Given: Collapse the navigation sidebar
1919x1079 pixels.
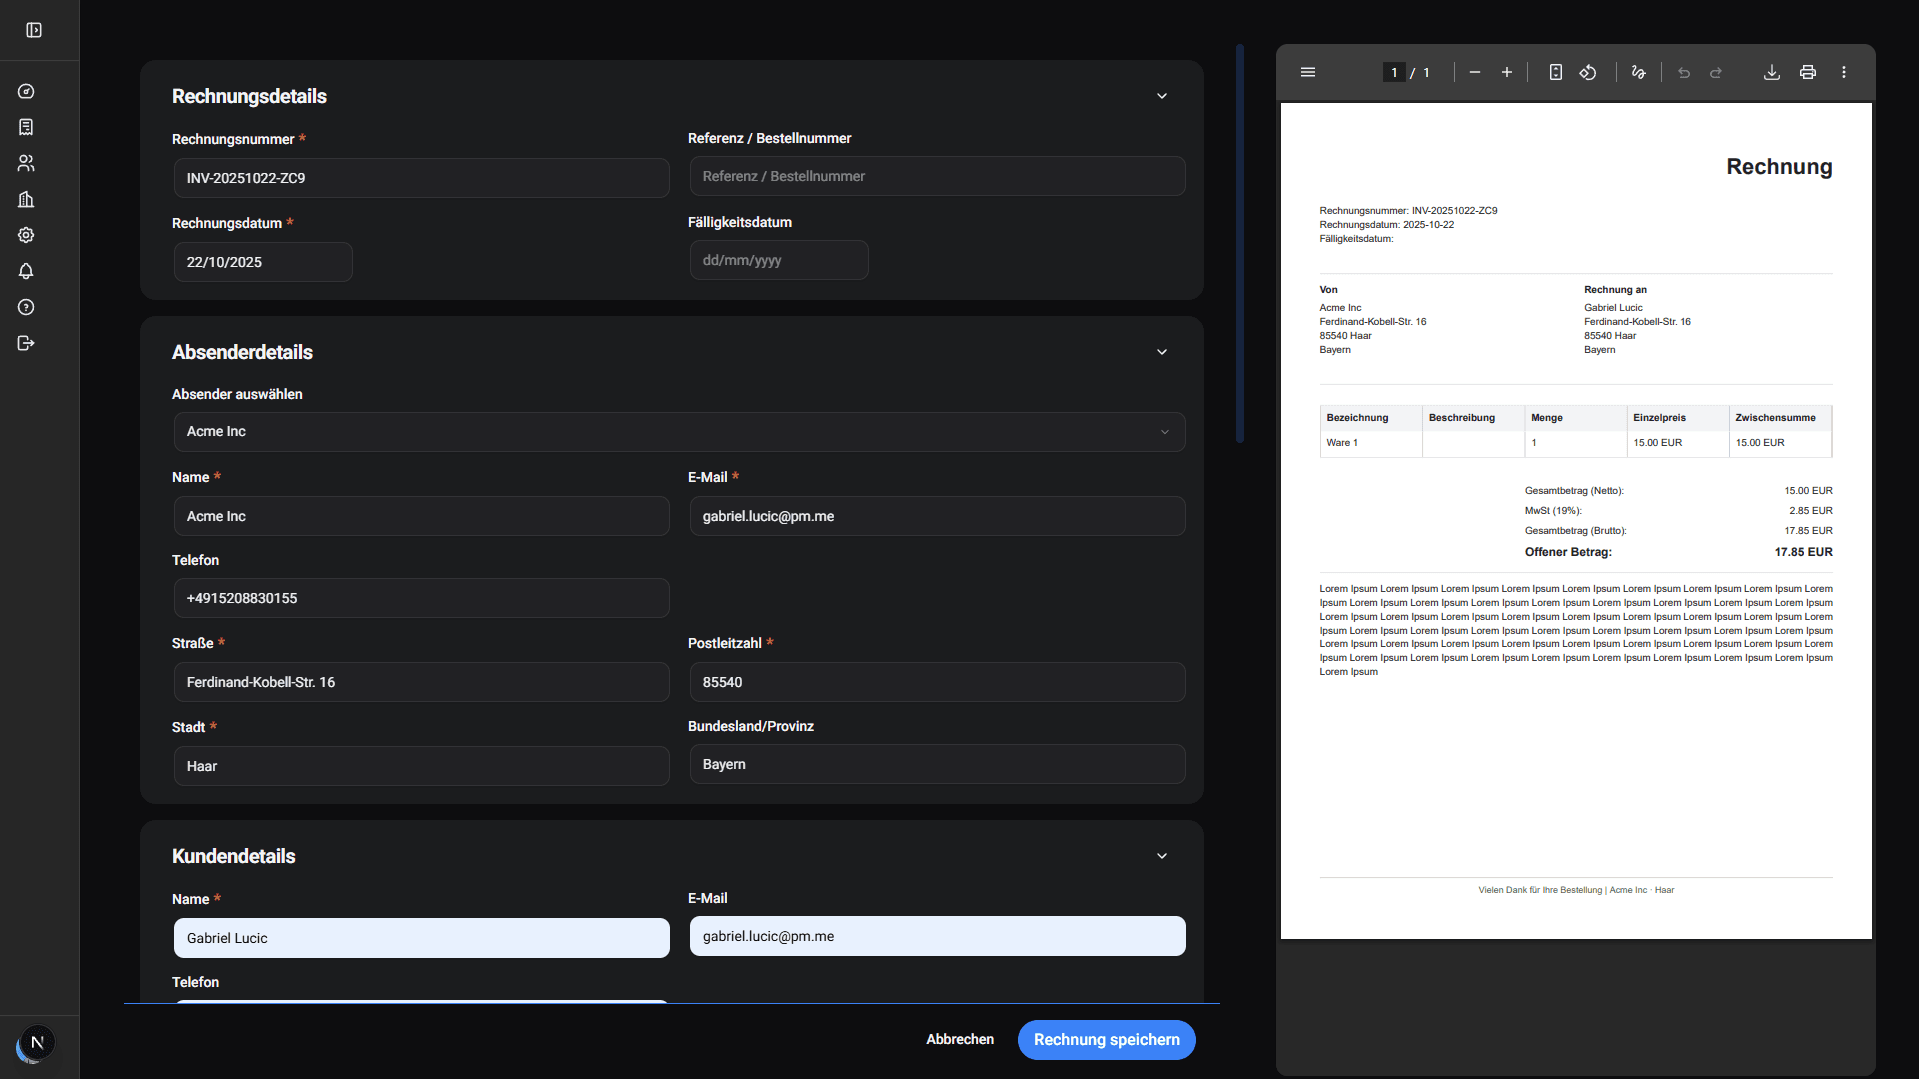Looking at the screenshot, I should click(34, 30).
